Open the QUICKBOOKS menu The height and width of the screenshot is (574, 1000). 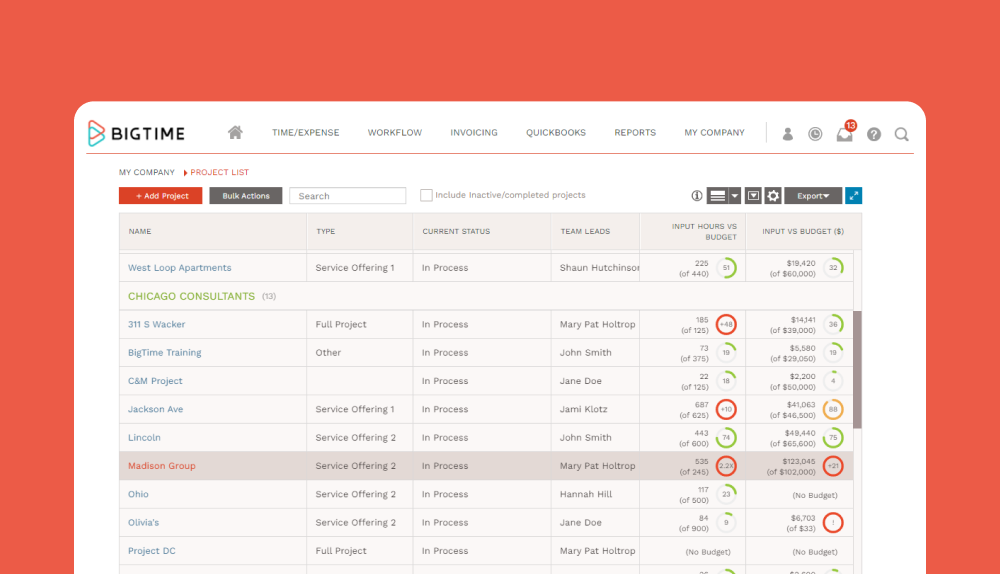click(x=555, y=133)
